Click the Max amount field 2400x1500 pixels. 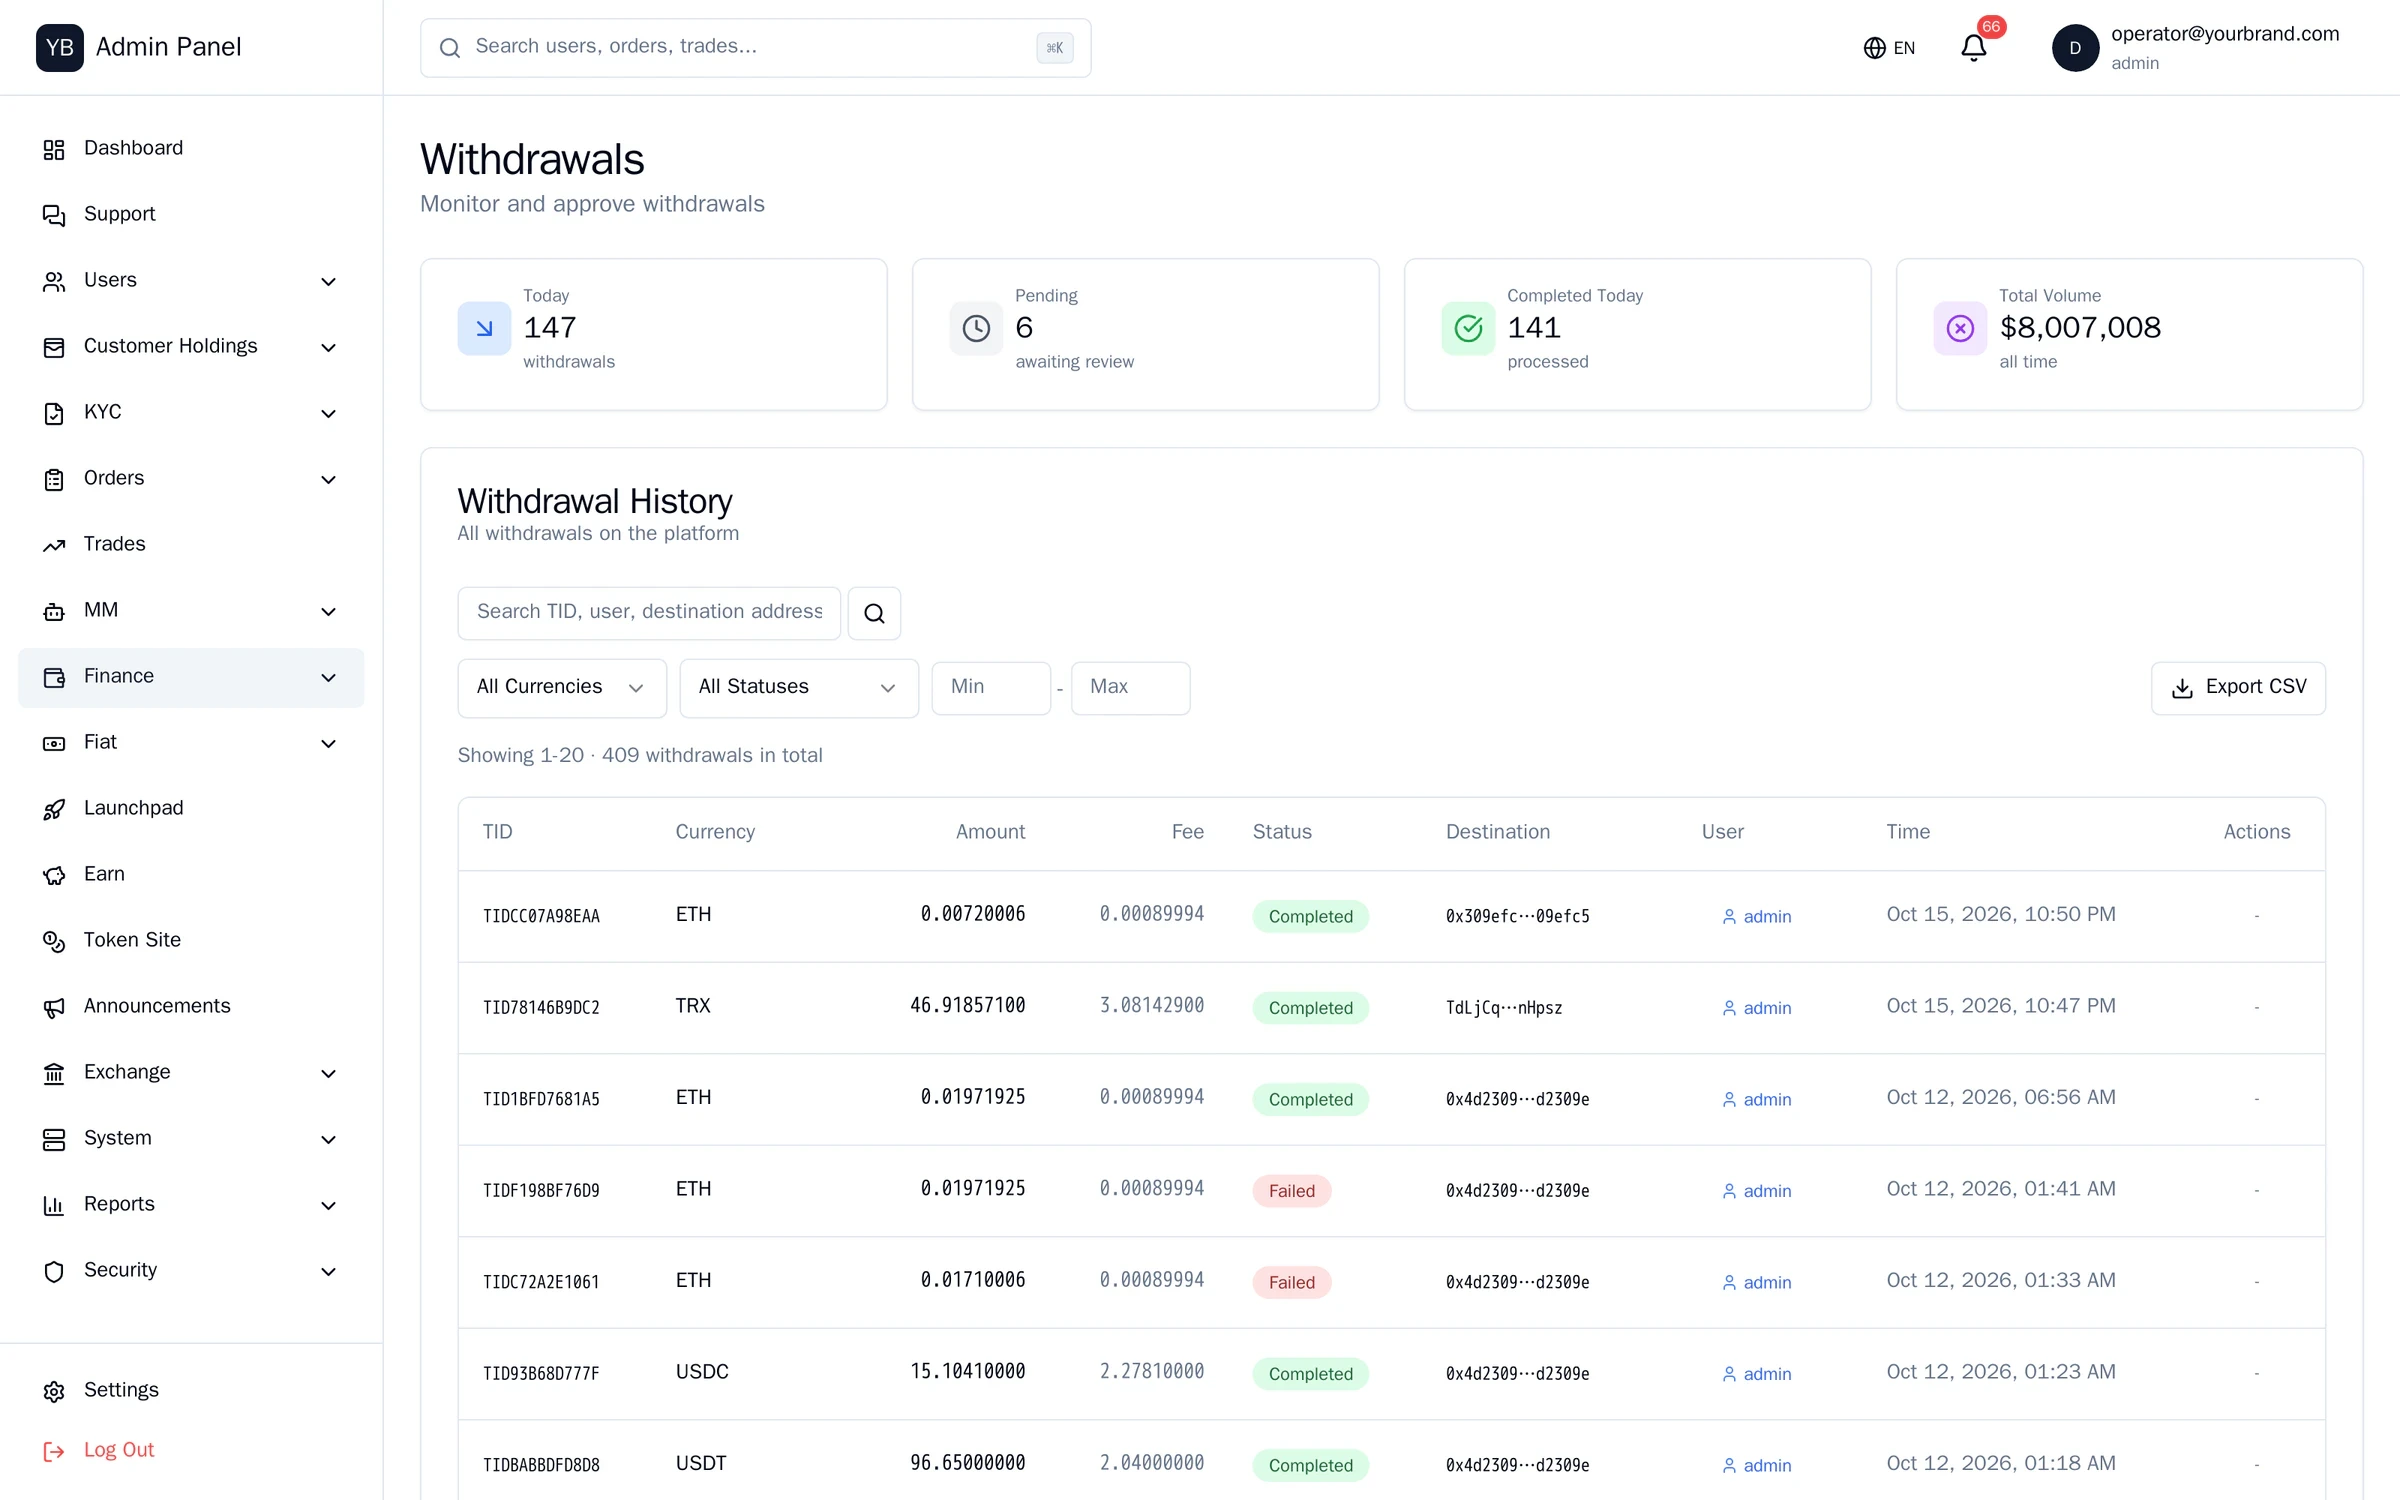pyautogui.click(x=1130, y=688)
